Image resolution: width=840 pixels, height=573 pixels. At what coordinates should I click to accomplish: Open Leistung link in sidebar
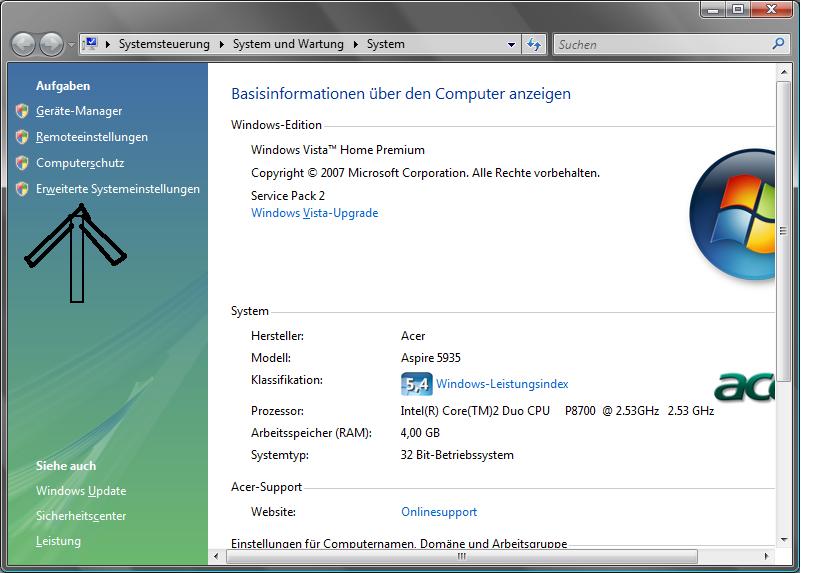click(x=58, y=541)
